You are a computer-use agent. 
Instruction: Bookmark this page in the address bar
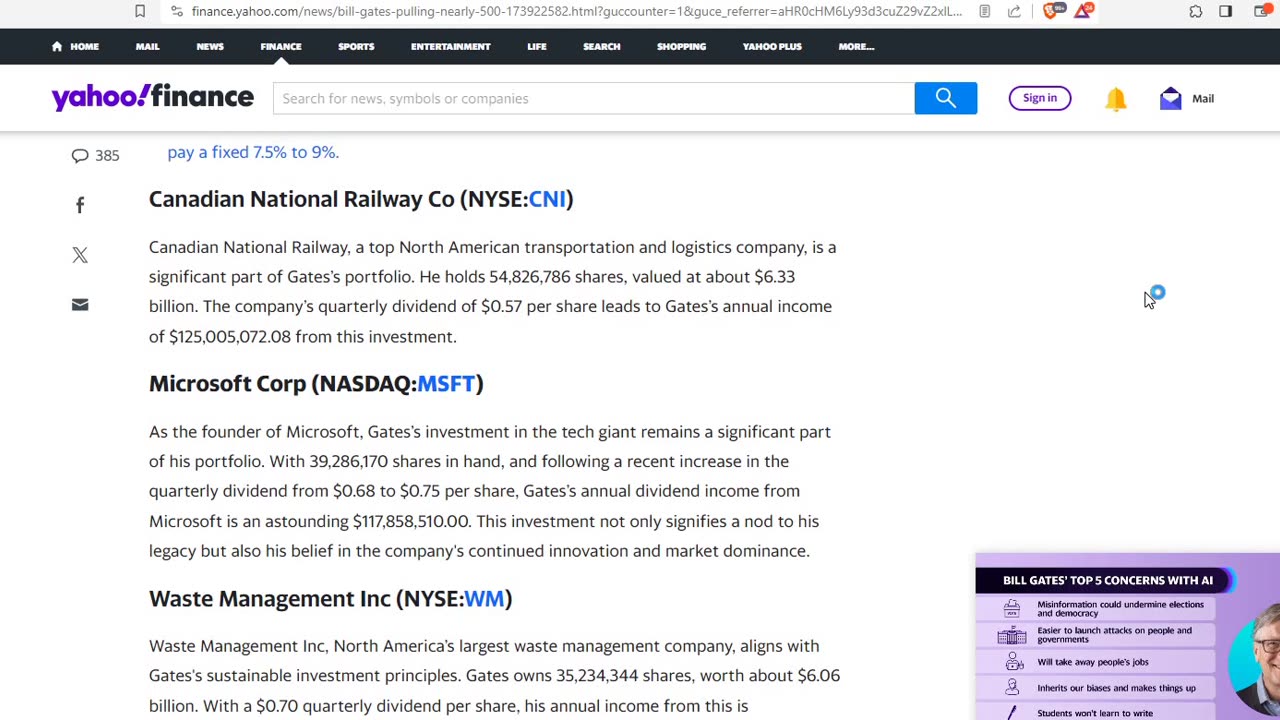point(140,11)
